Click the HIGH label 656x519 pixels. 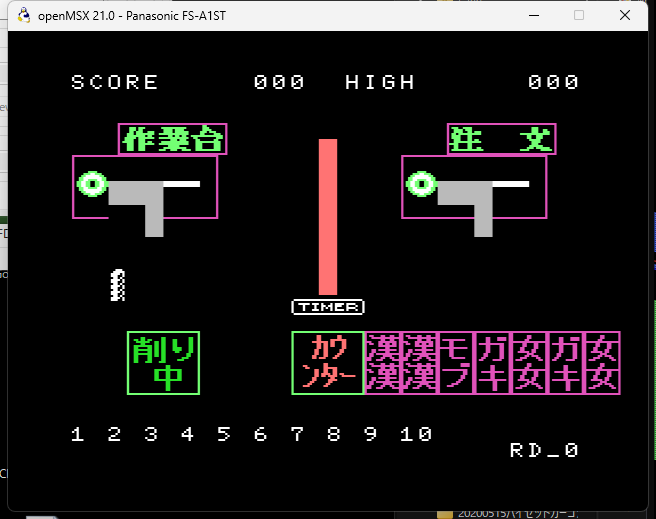point(380,82)
